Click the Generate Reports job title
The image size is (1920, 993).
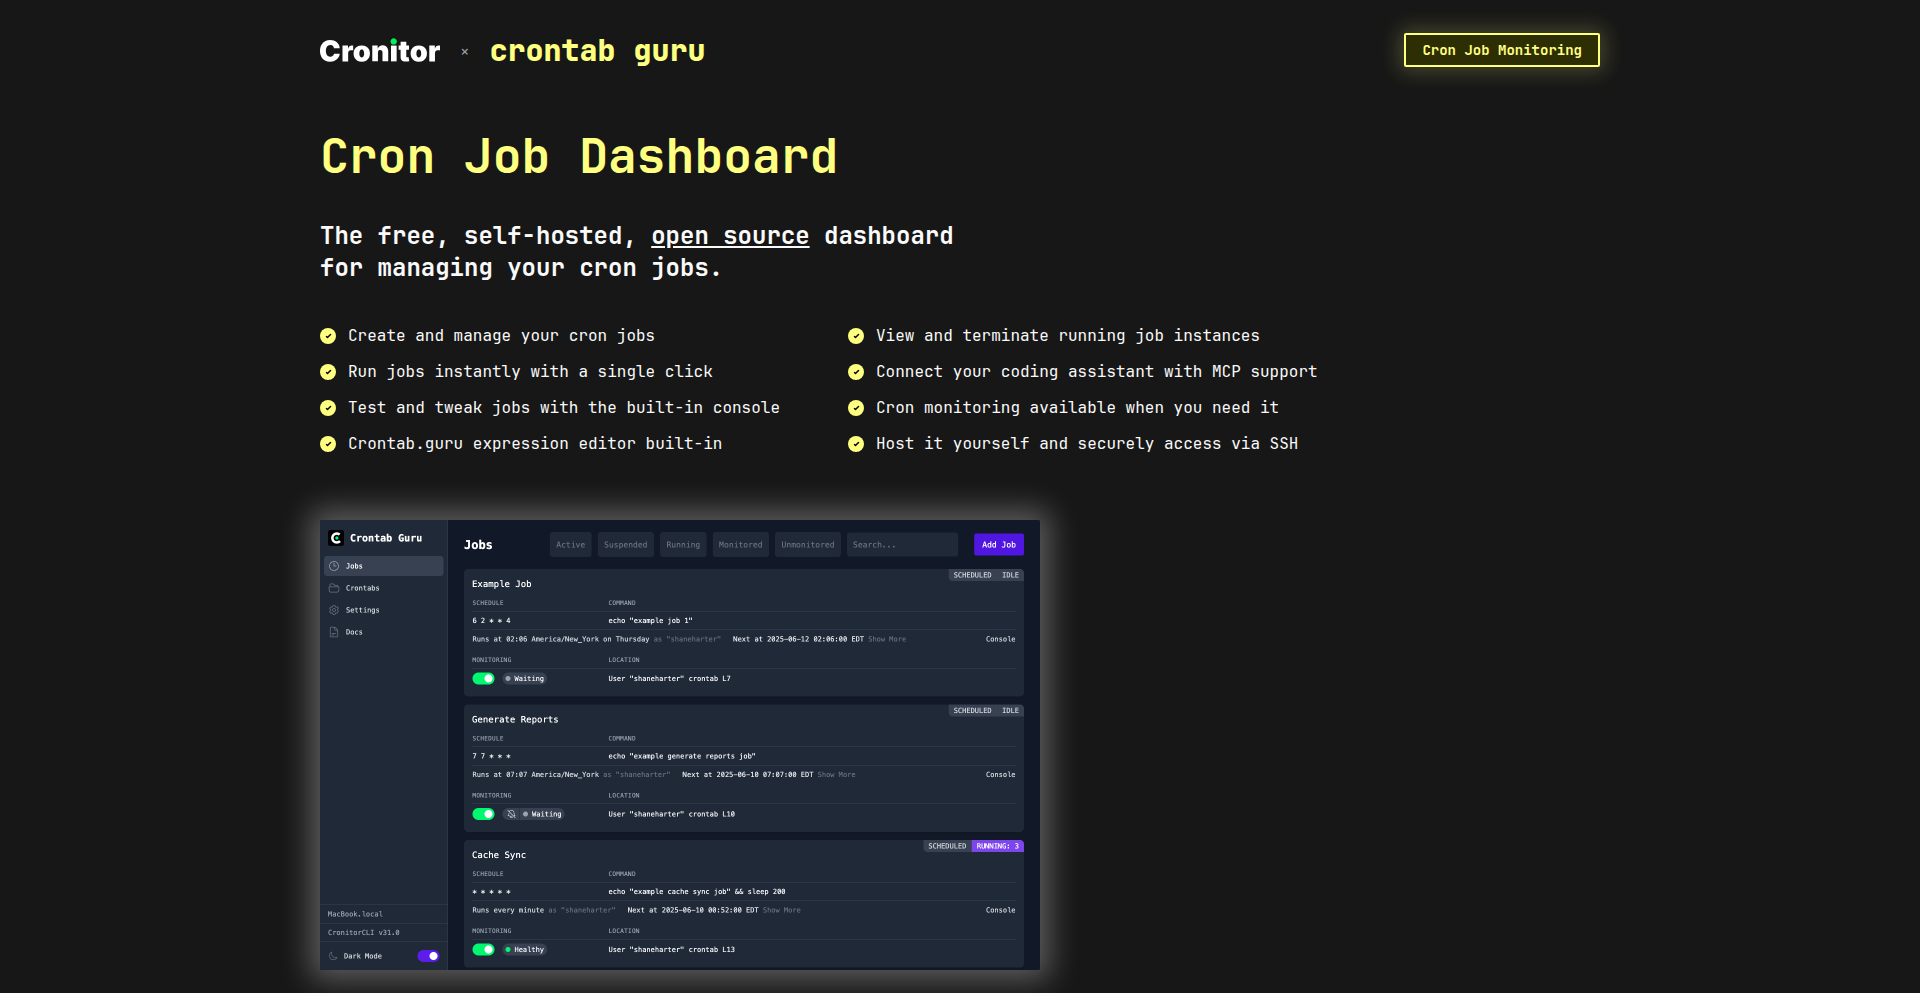pyautogui.click(x=515, y=720)
